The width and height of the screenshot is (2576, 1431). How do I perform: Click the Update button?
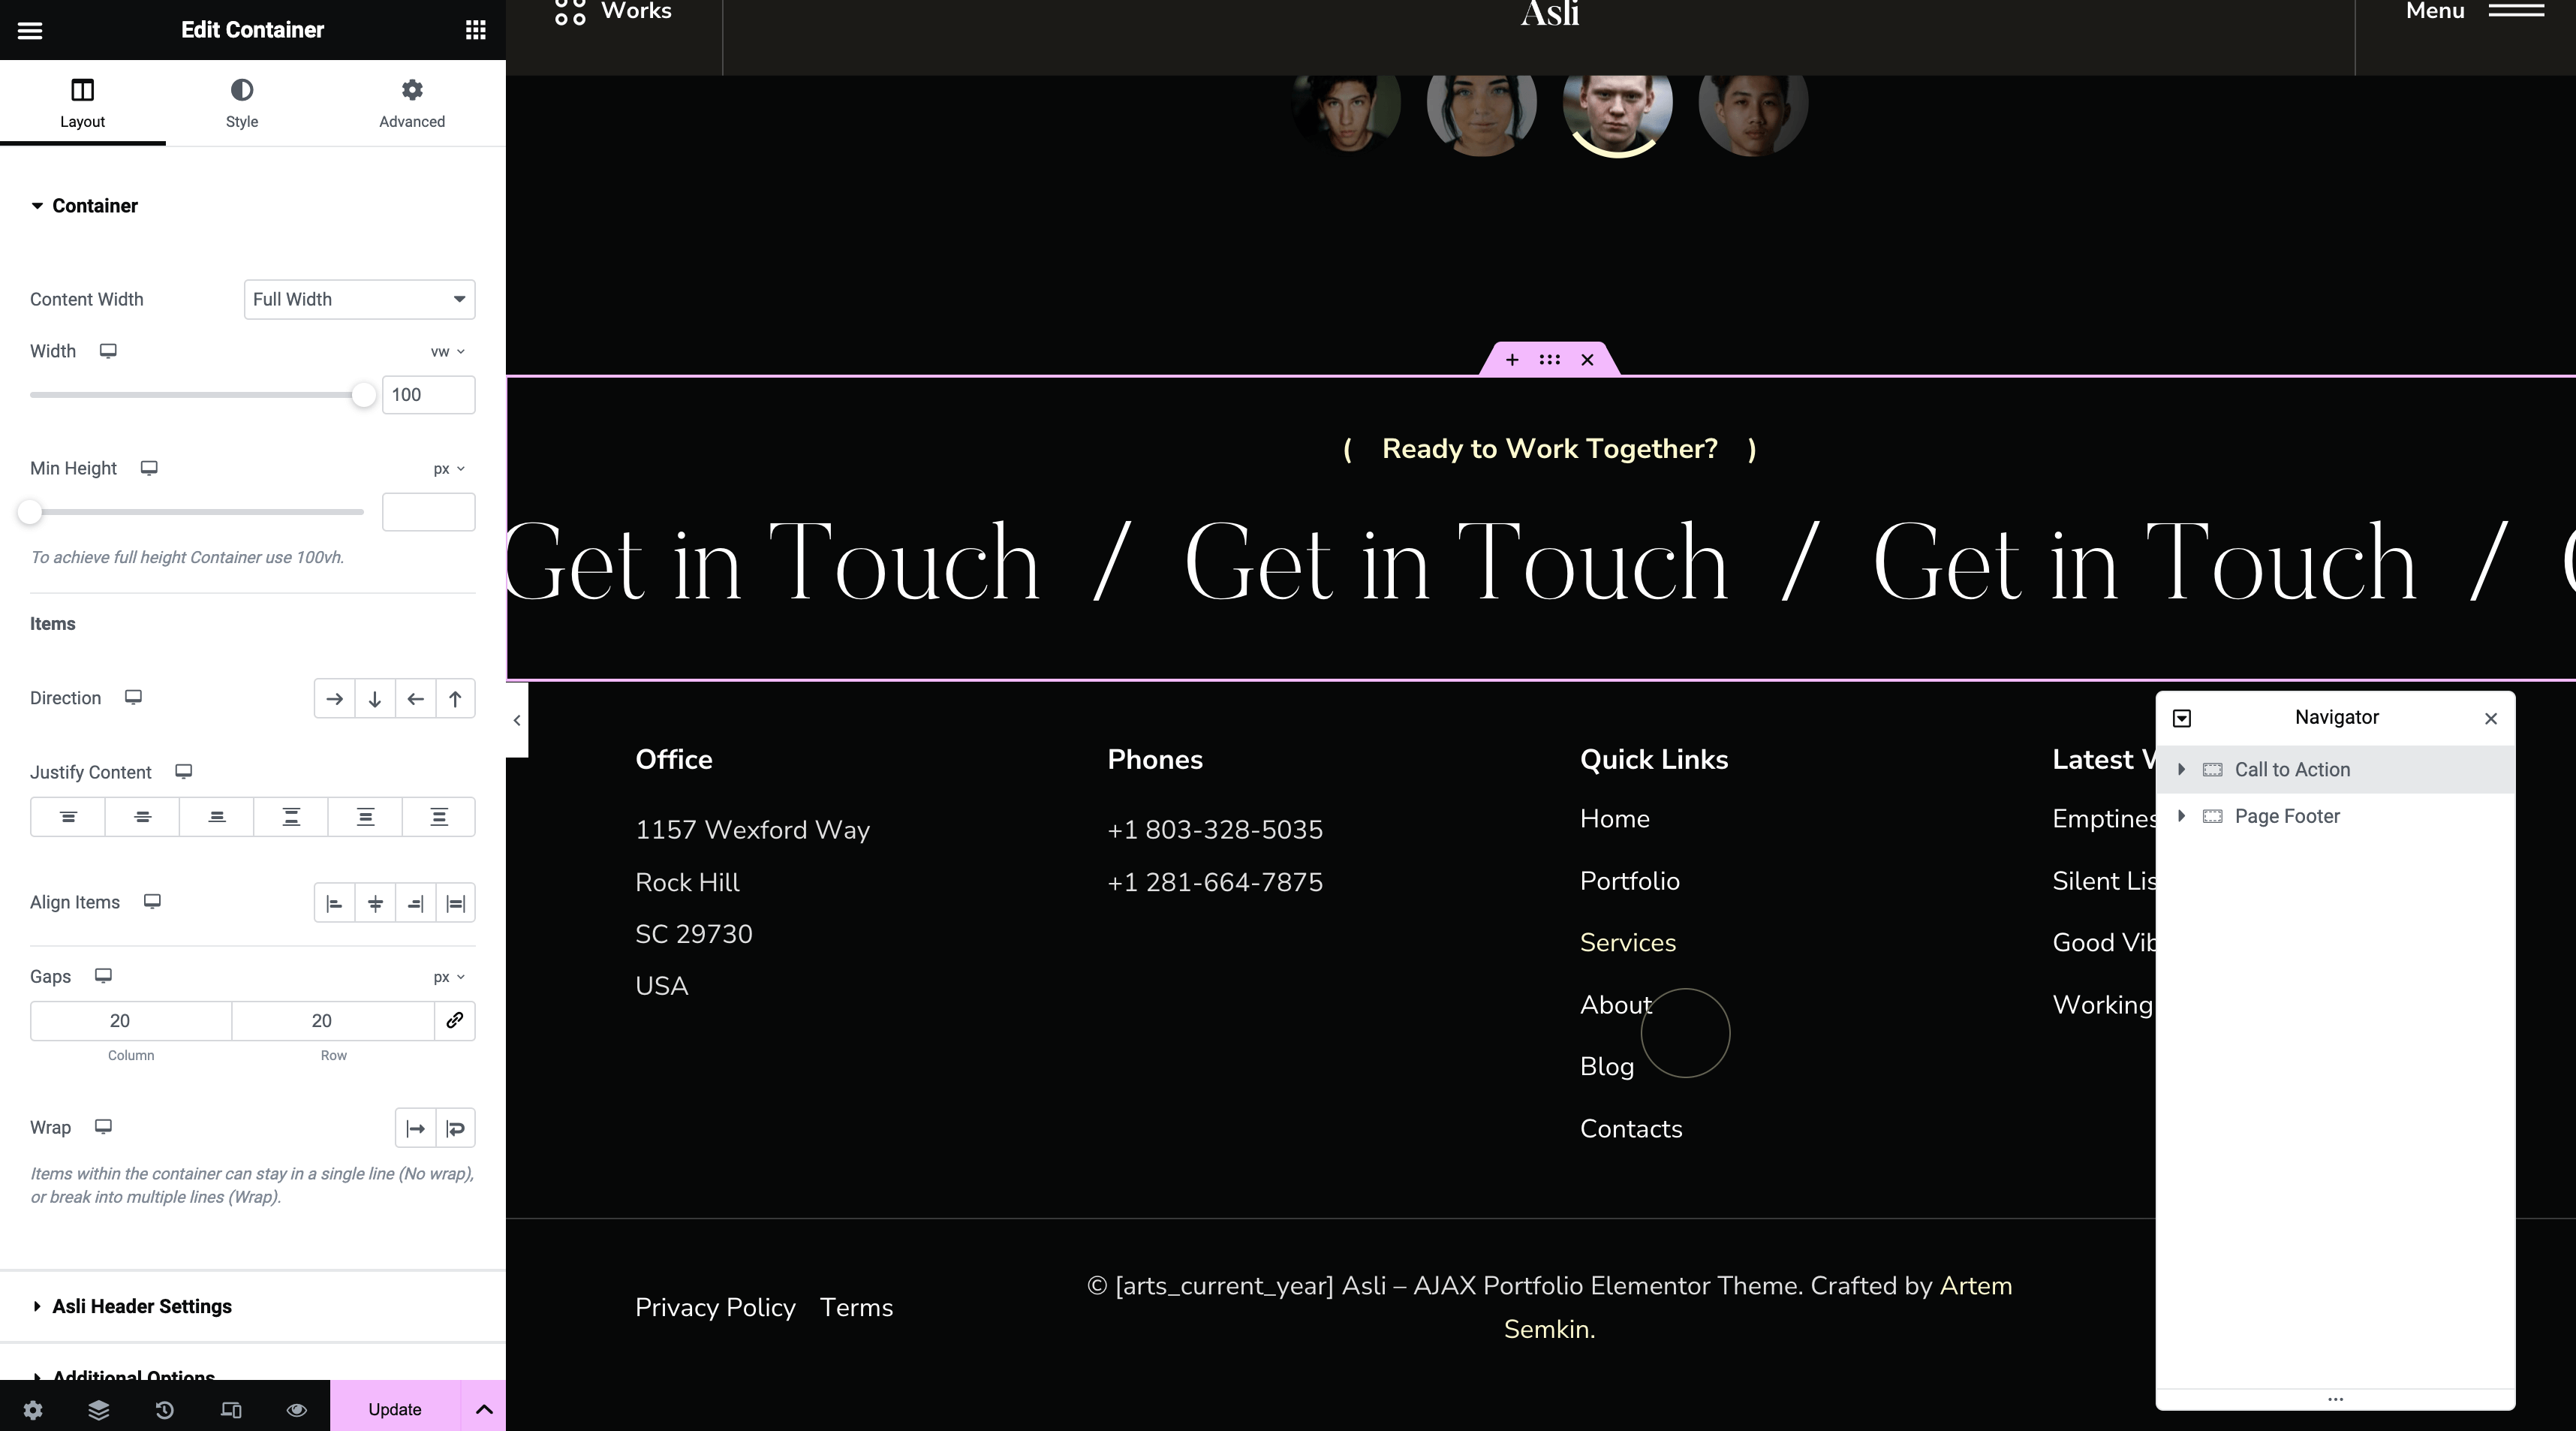(x=394, y=1410)
